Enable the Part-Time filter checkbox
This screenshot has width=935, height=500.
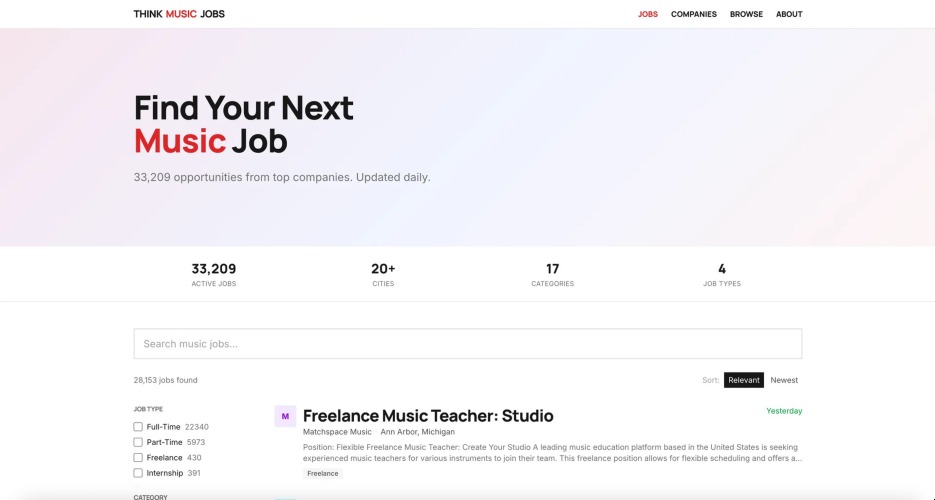[138, 442]
